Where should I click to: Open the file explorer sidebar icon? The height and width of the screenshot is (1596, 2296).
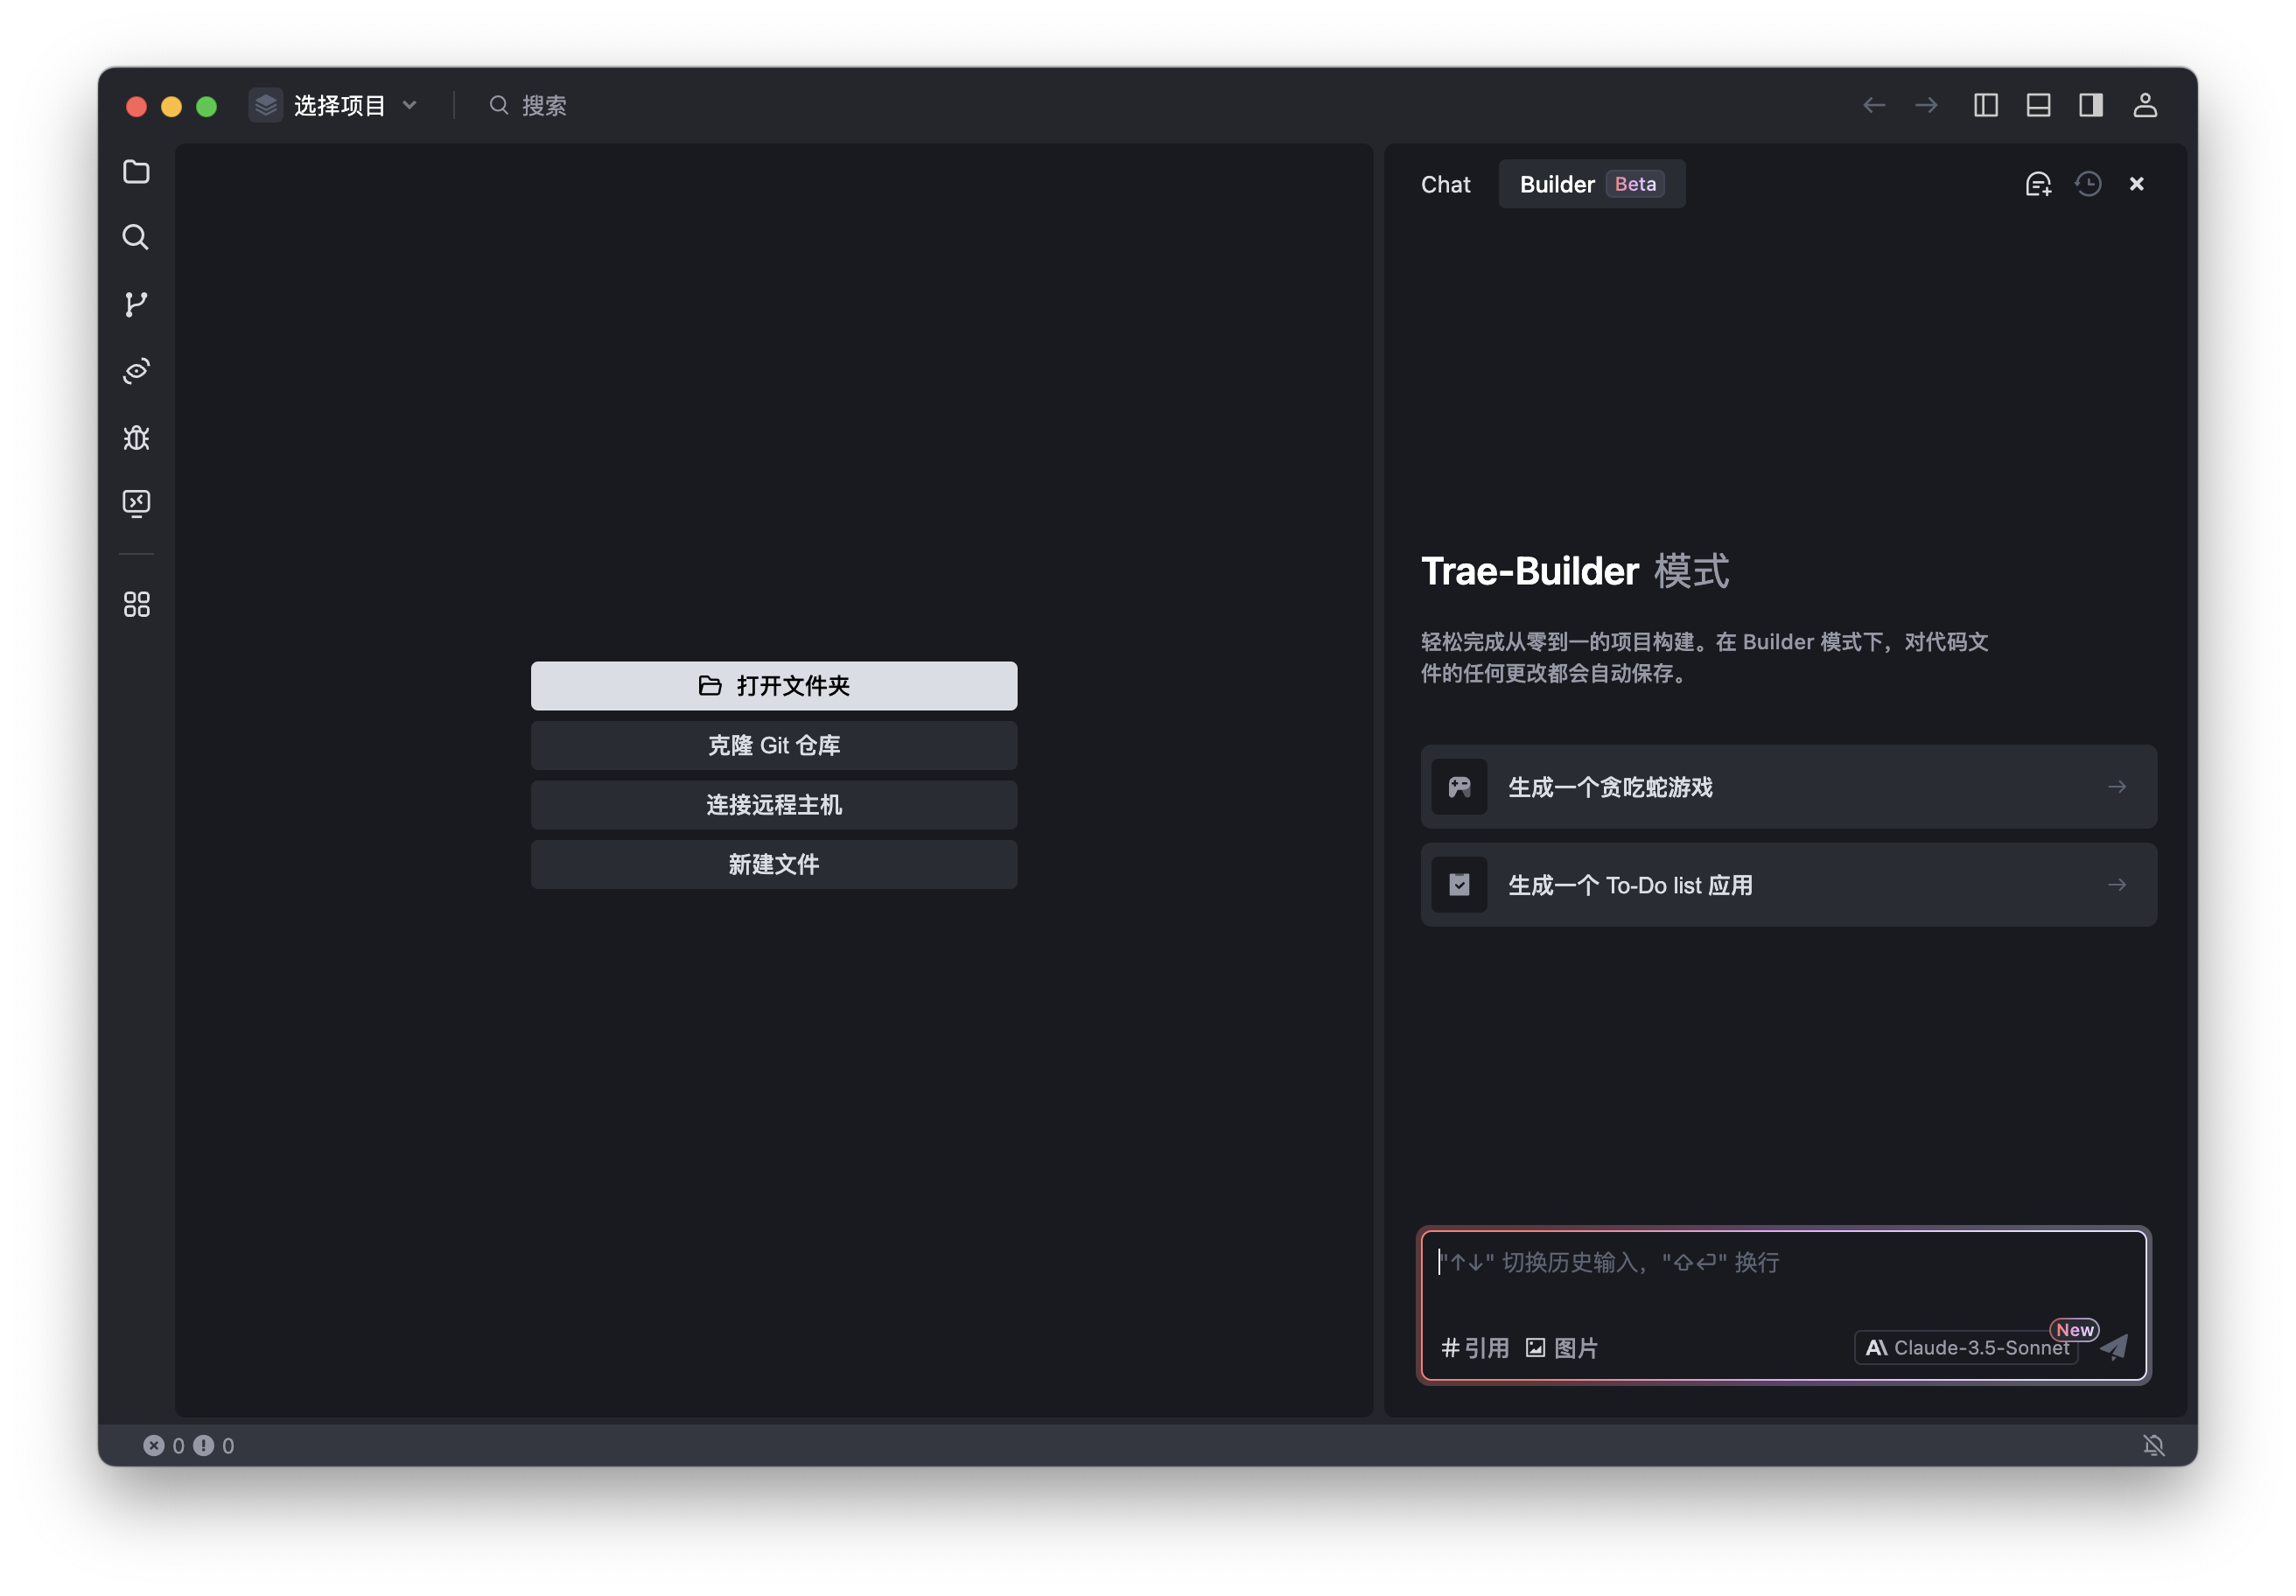coord(136,172)
